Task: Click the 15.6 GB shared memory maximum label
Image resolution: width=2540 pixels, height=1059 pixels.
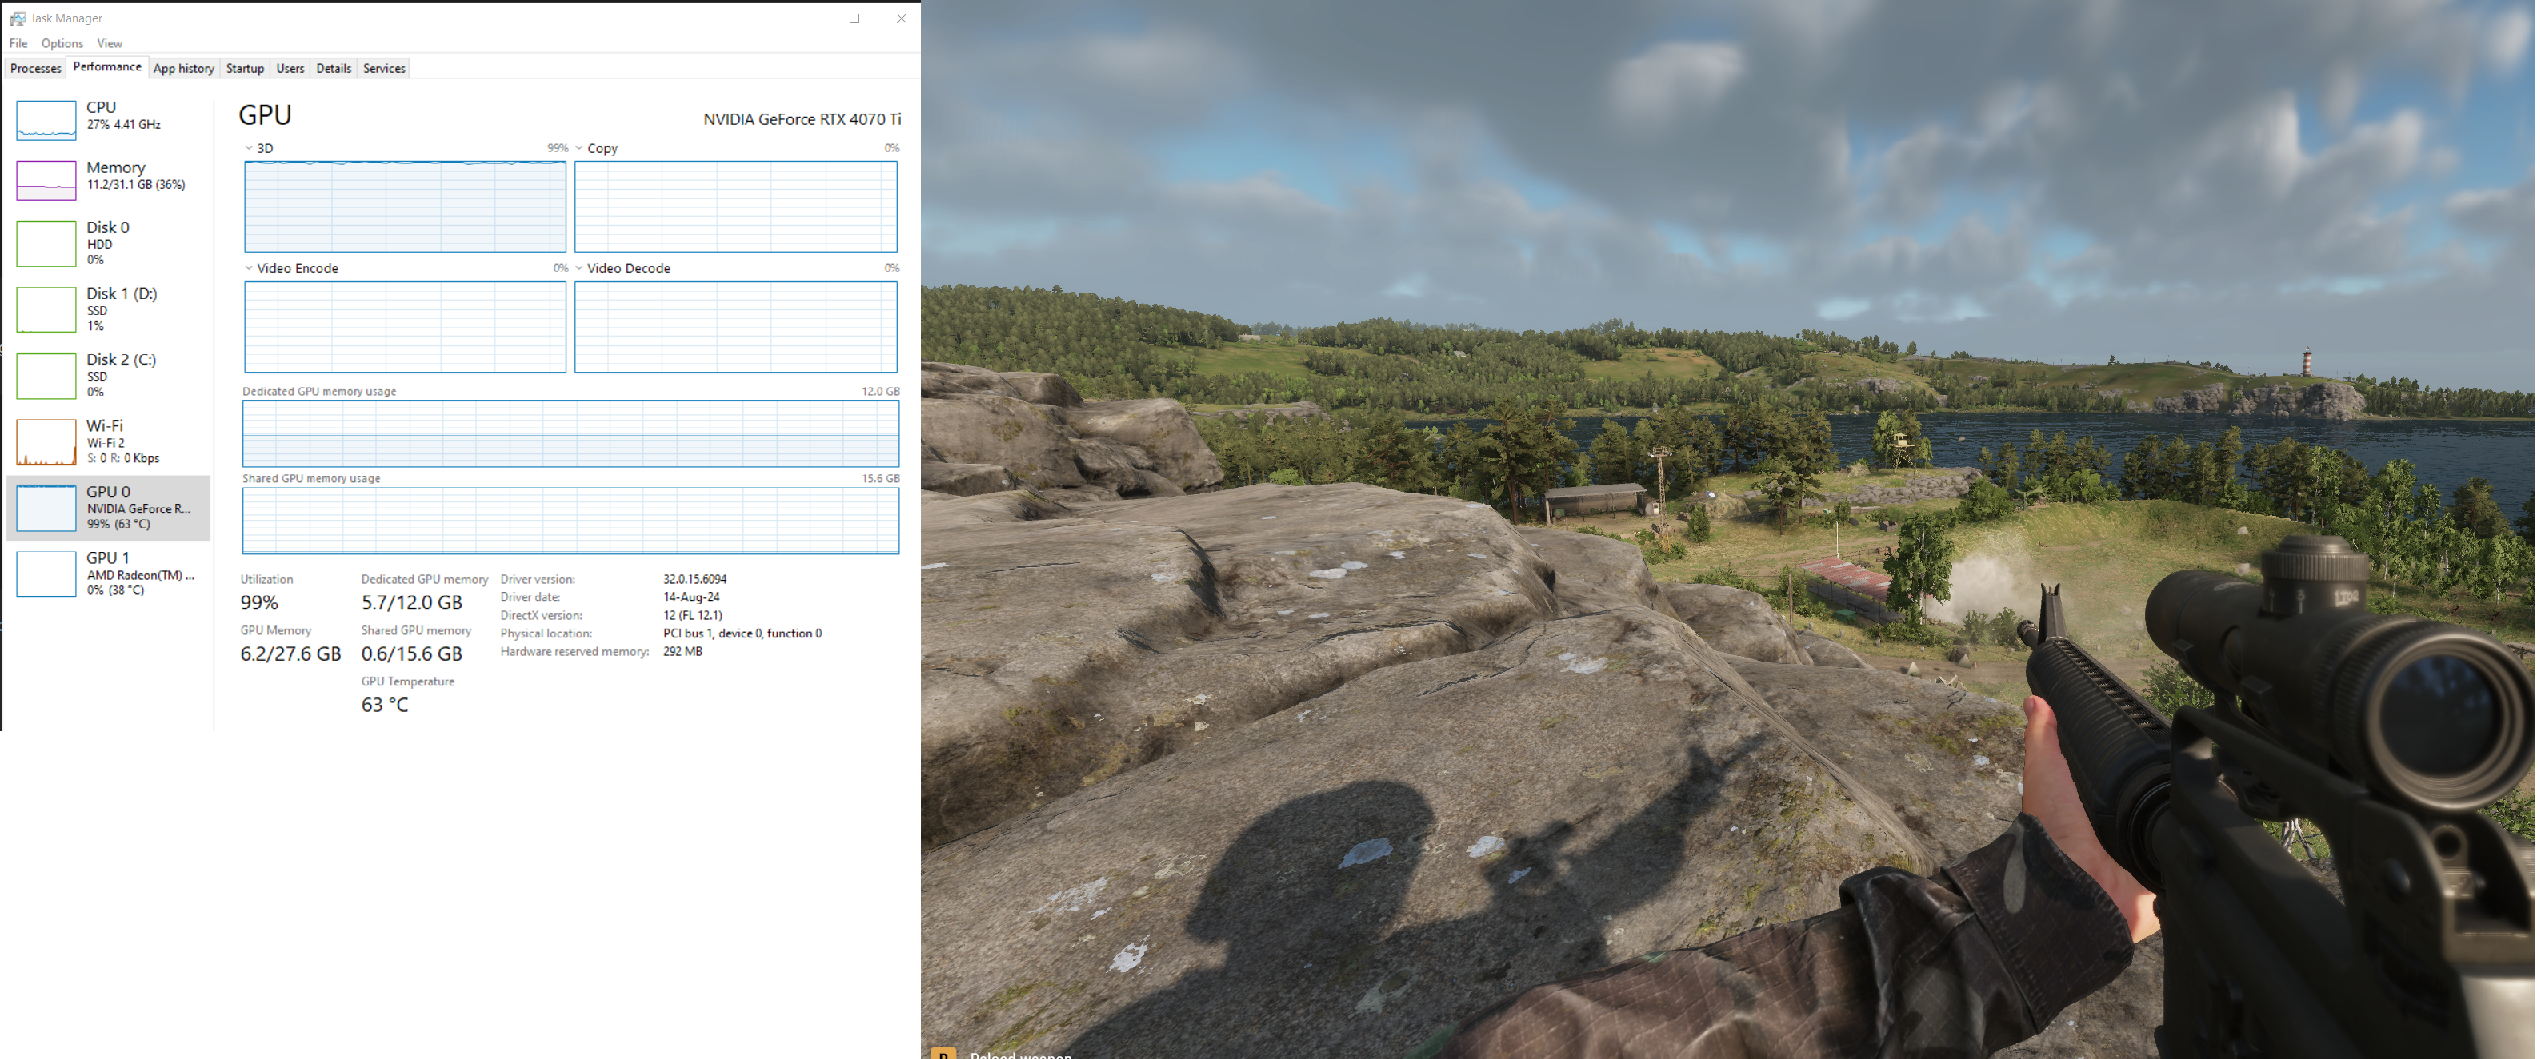Action: (x=881, y=478)
